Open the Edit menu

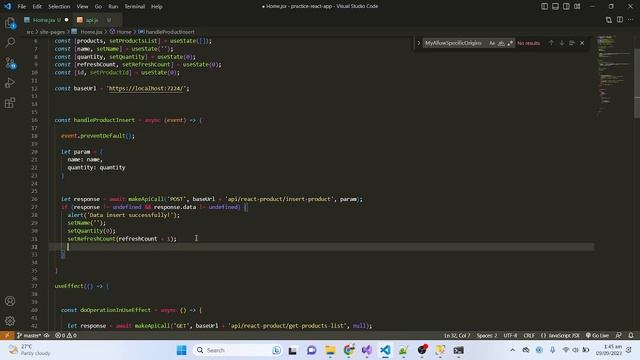[x=37, y=7]
